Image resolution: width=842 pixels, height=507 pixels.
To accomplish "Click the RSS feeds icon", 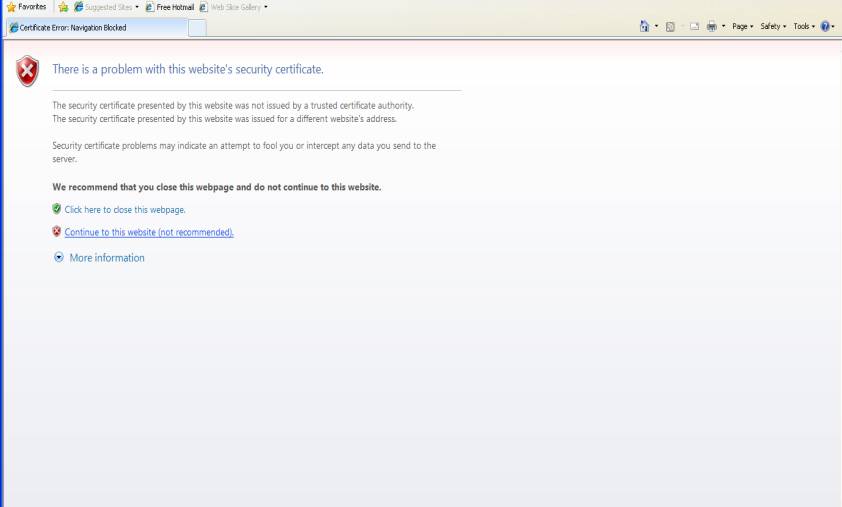I will (x=670, y=26).
